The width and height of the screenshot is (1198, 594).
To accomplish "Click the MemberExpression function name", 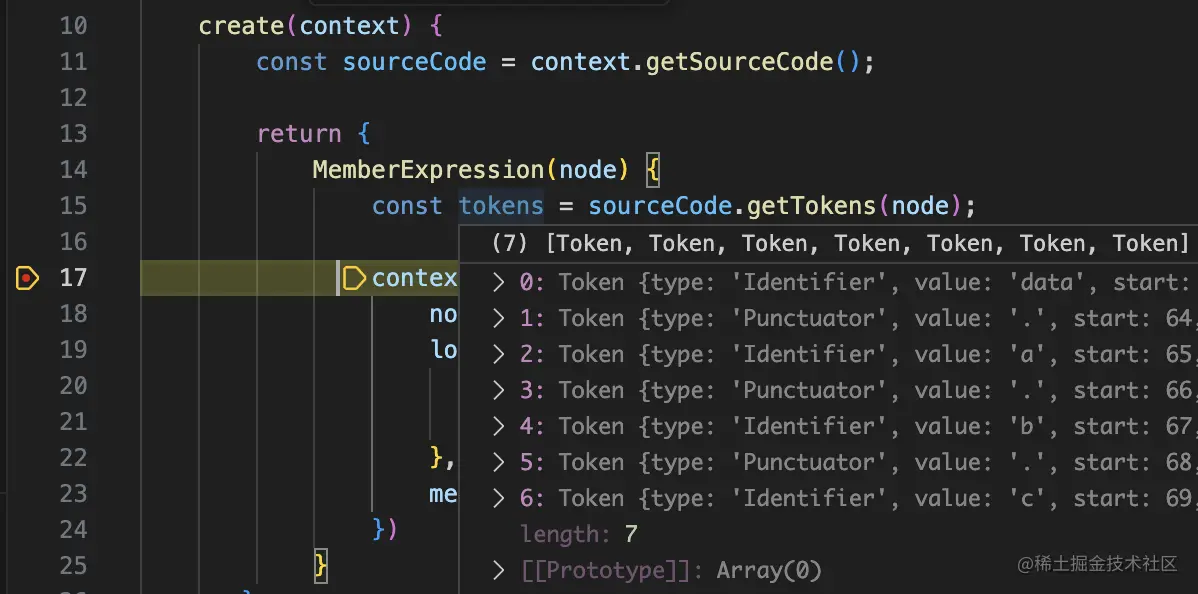I will tap(428, 170).
